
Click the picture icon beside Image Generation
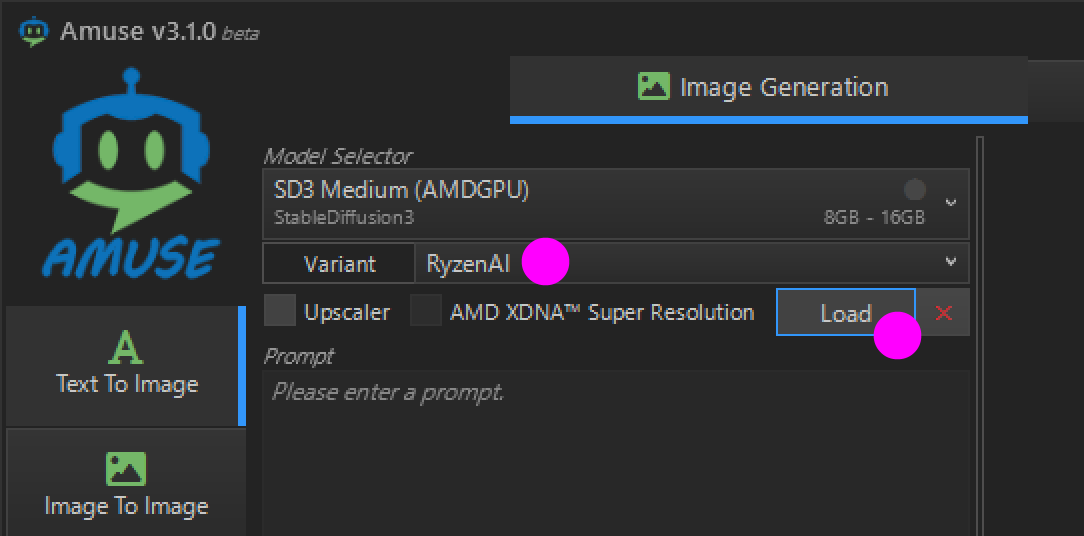click(653, 87)
